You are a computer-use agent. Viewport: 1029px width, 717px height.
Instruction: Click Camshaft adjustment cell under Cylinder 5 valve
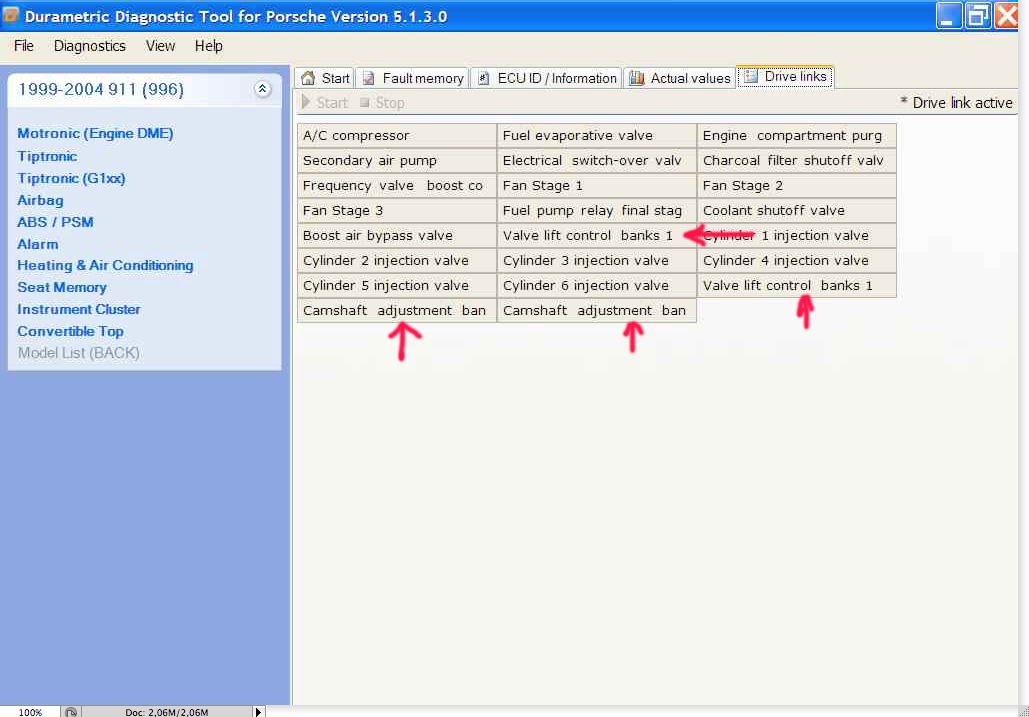397,310
